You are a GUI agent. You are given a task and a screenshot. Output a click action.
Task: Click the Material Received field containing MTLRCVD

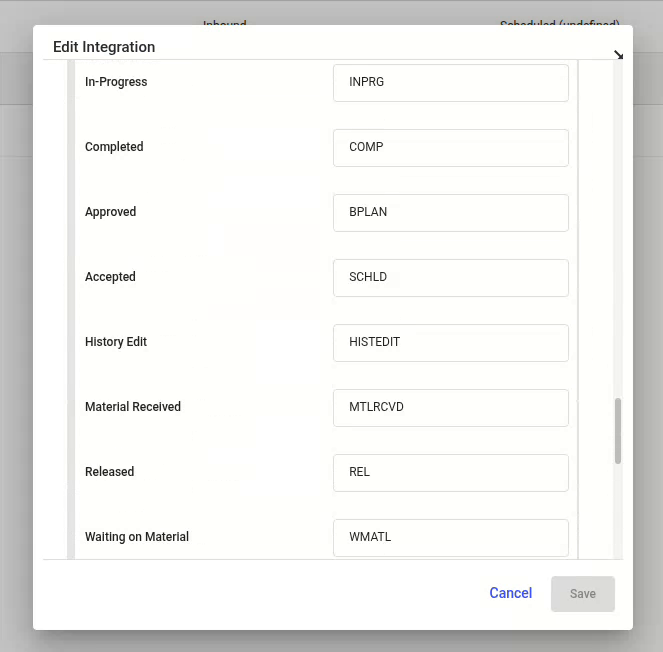tap(451, 408)
